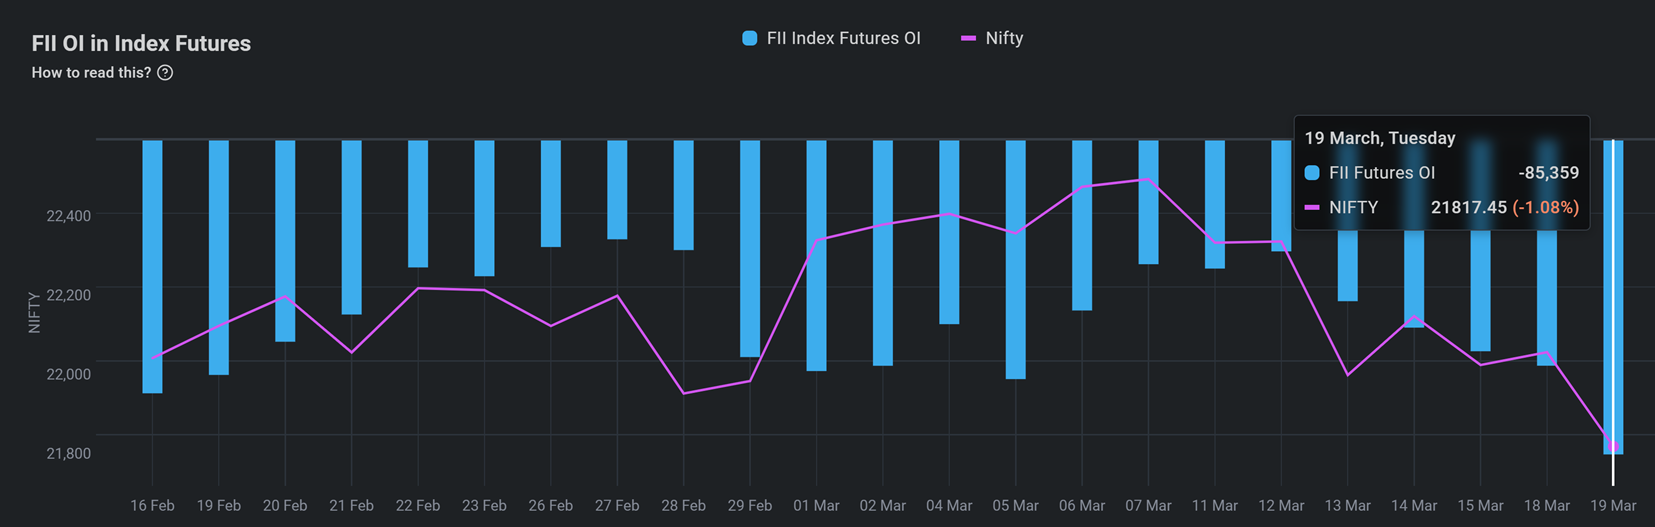Click the blue FII Futures OI tooltip swatch

click(x=1312, y=173)
